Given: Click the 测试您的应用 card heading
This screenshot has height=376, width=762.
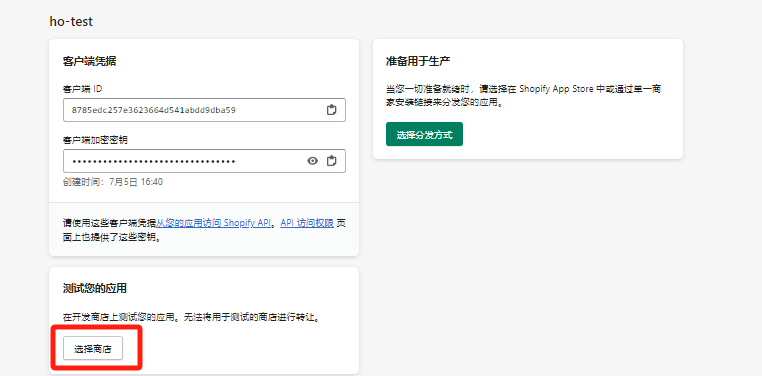Looking at the screenshot, I should pos(95,289).
